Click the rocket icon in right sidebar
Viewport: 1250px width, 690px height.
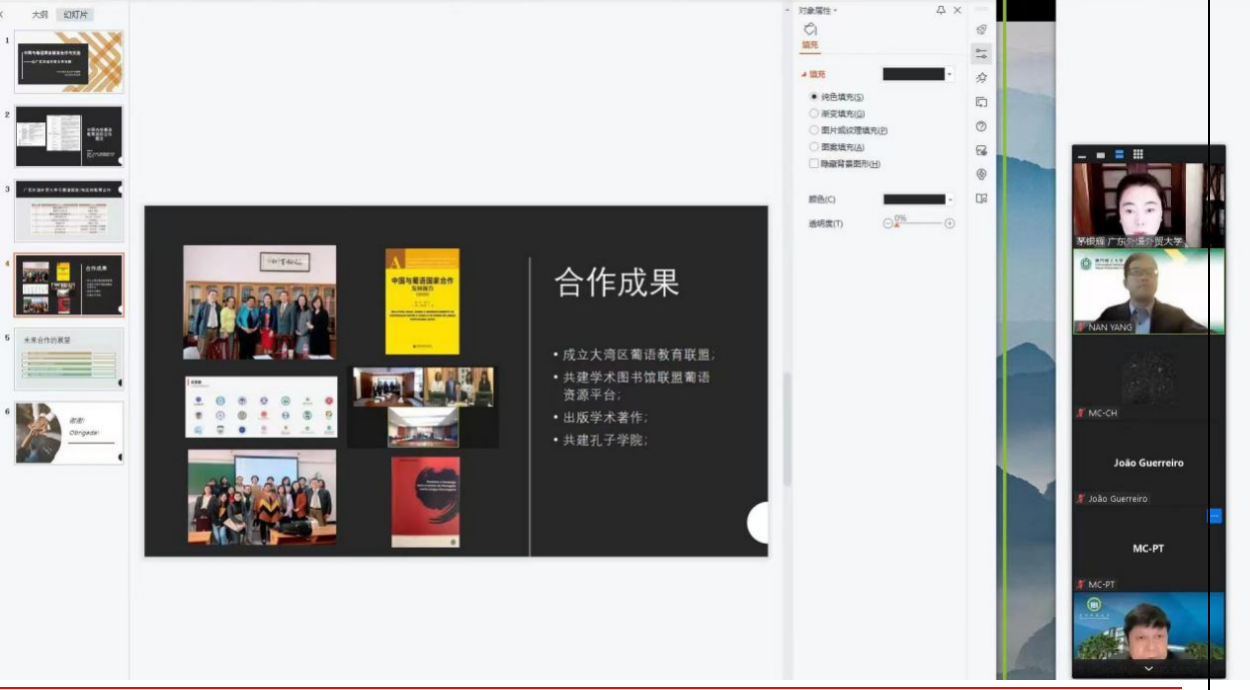click(981, 29)
